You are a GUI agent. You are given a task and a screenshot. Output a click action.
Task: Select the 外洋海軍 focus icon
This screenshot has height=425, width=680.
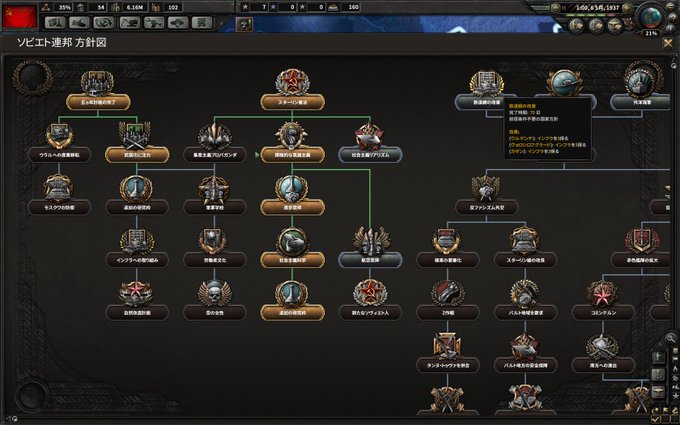[x=642, y=82]
